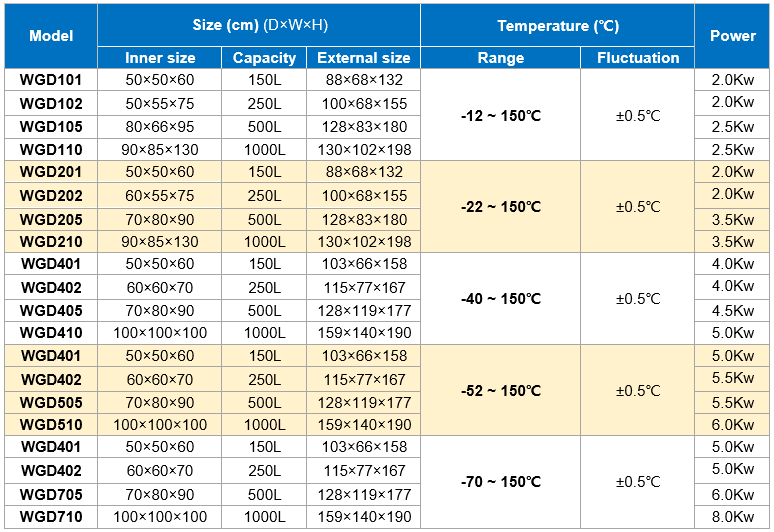774x532 pixels.
Task: Select the 80×66×95 inner size cell
Action: coord(160,127)
